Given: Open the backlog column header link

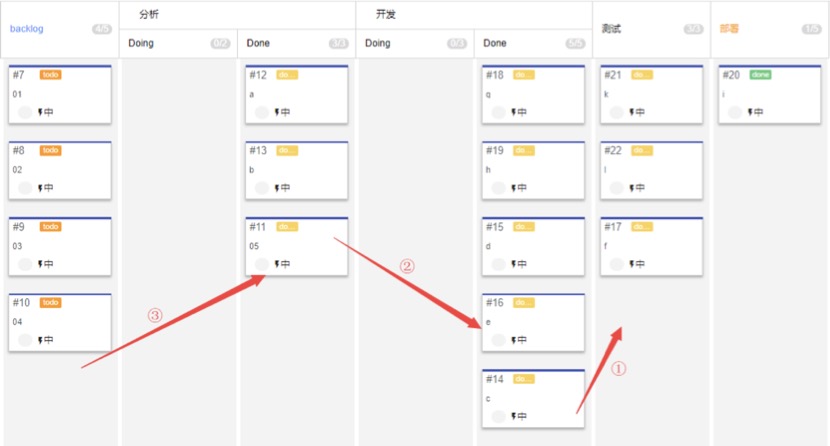Looking at the screenshot, I should [26, 29].
